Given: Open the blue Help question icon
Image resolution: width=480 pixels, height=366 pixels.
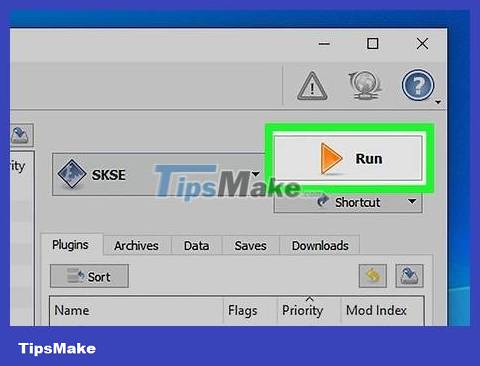Looking at the screenshot, I should (418, 85).
